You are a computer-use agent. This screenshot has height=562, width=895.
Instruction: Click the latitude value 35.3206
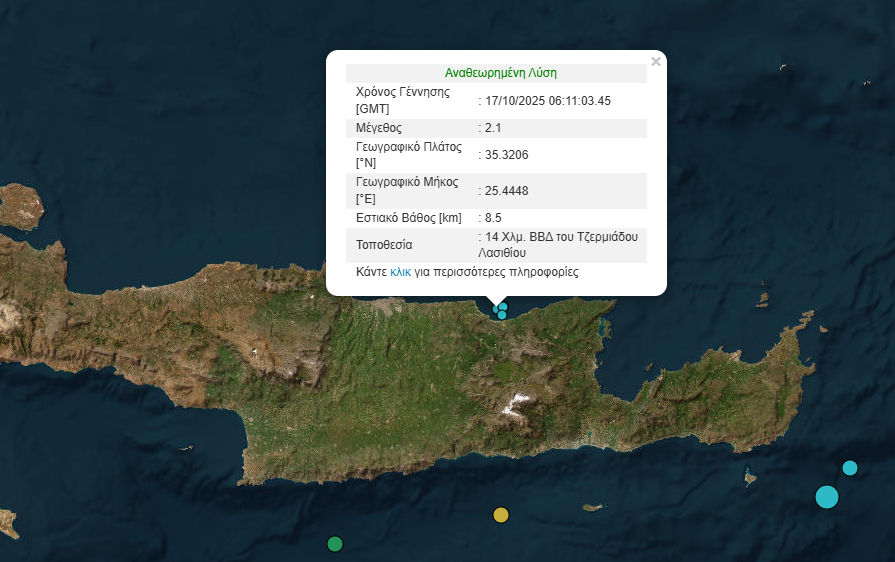pos(507,155)
